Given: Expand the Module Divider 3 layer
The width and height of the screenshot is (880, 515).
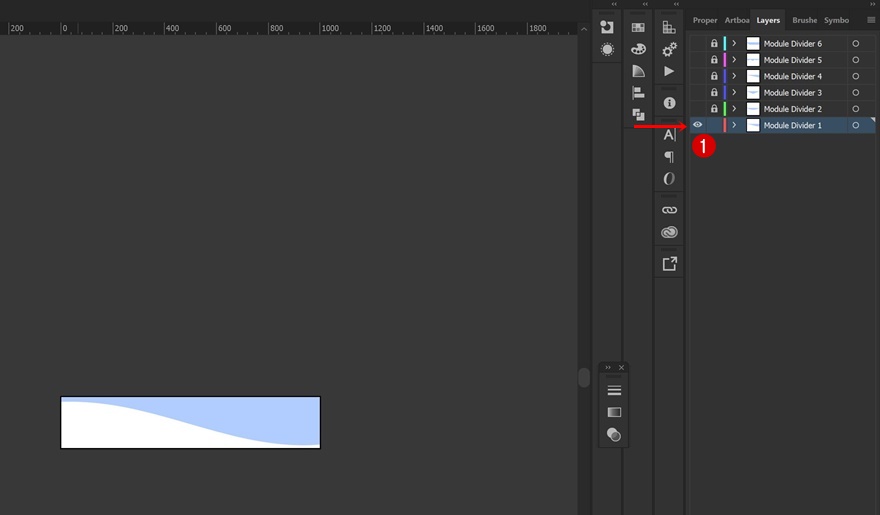Looking at the screenshot, I should pos(734,92).
